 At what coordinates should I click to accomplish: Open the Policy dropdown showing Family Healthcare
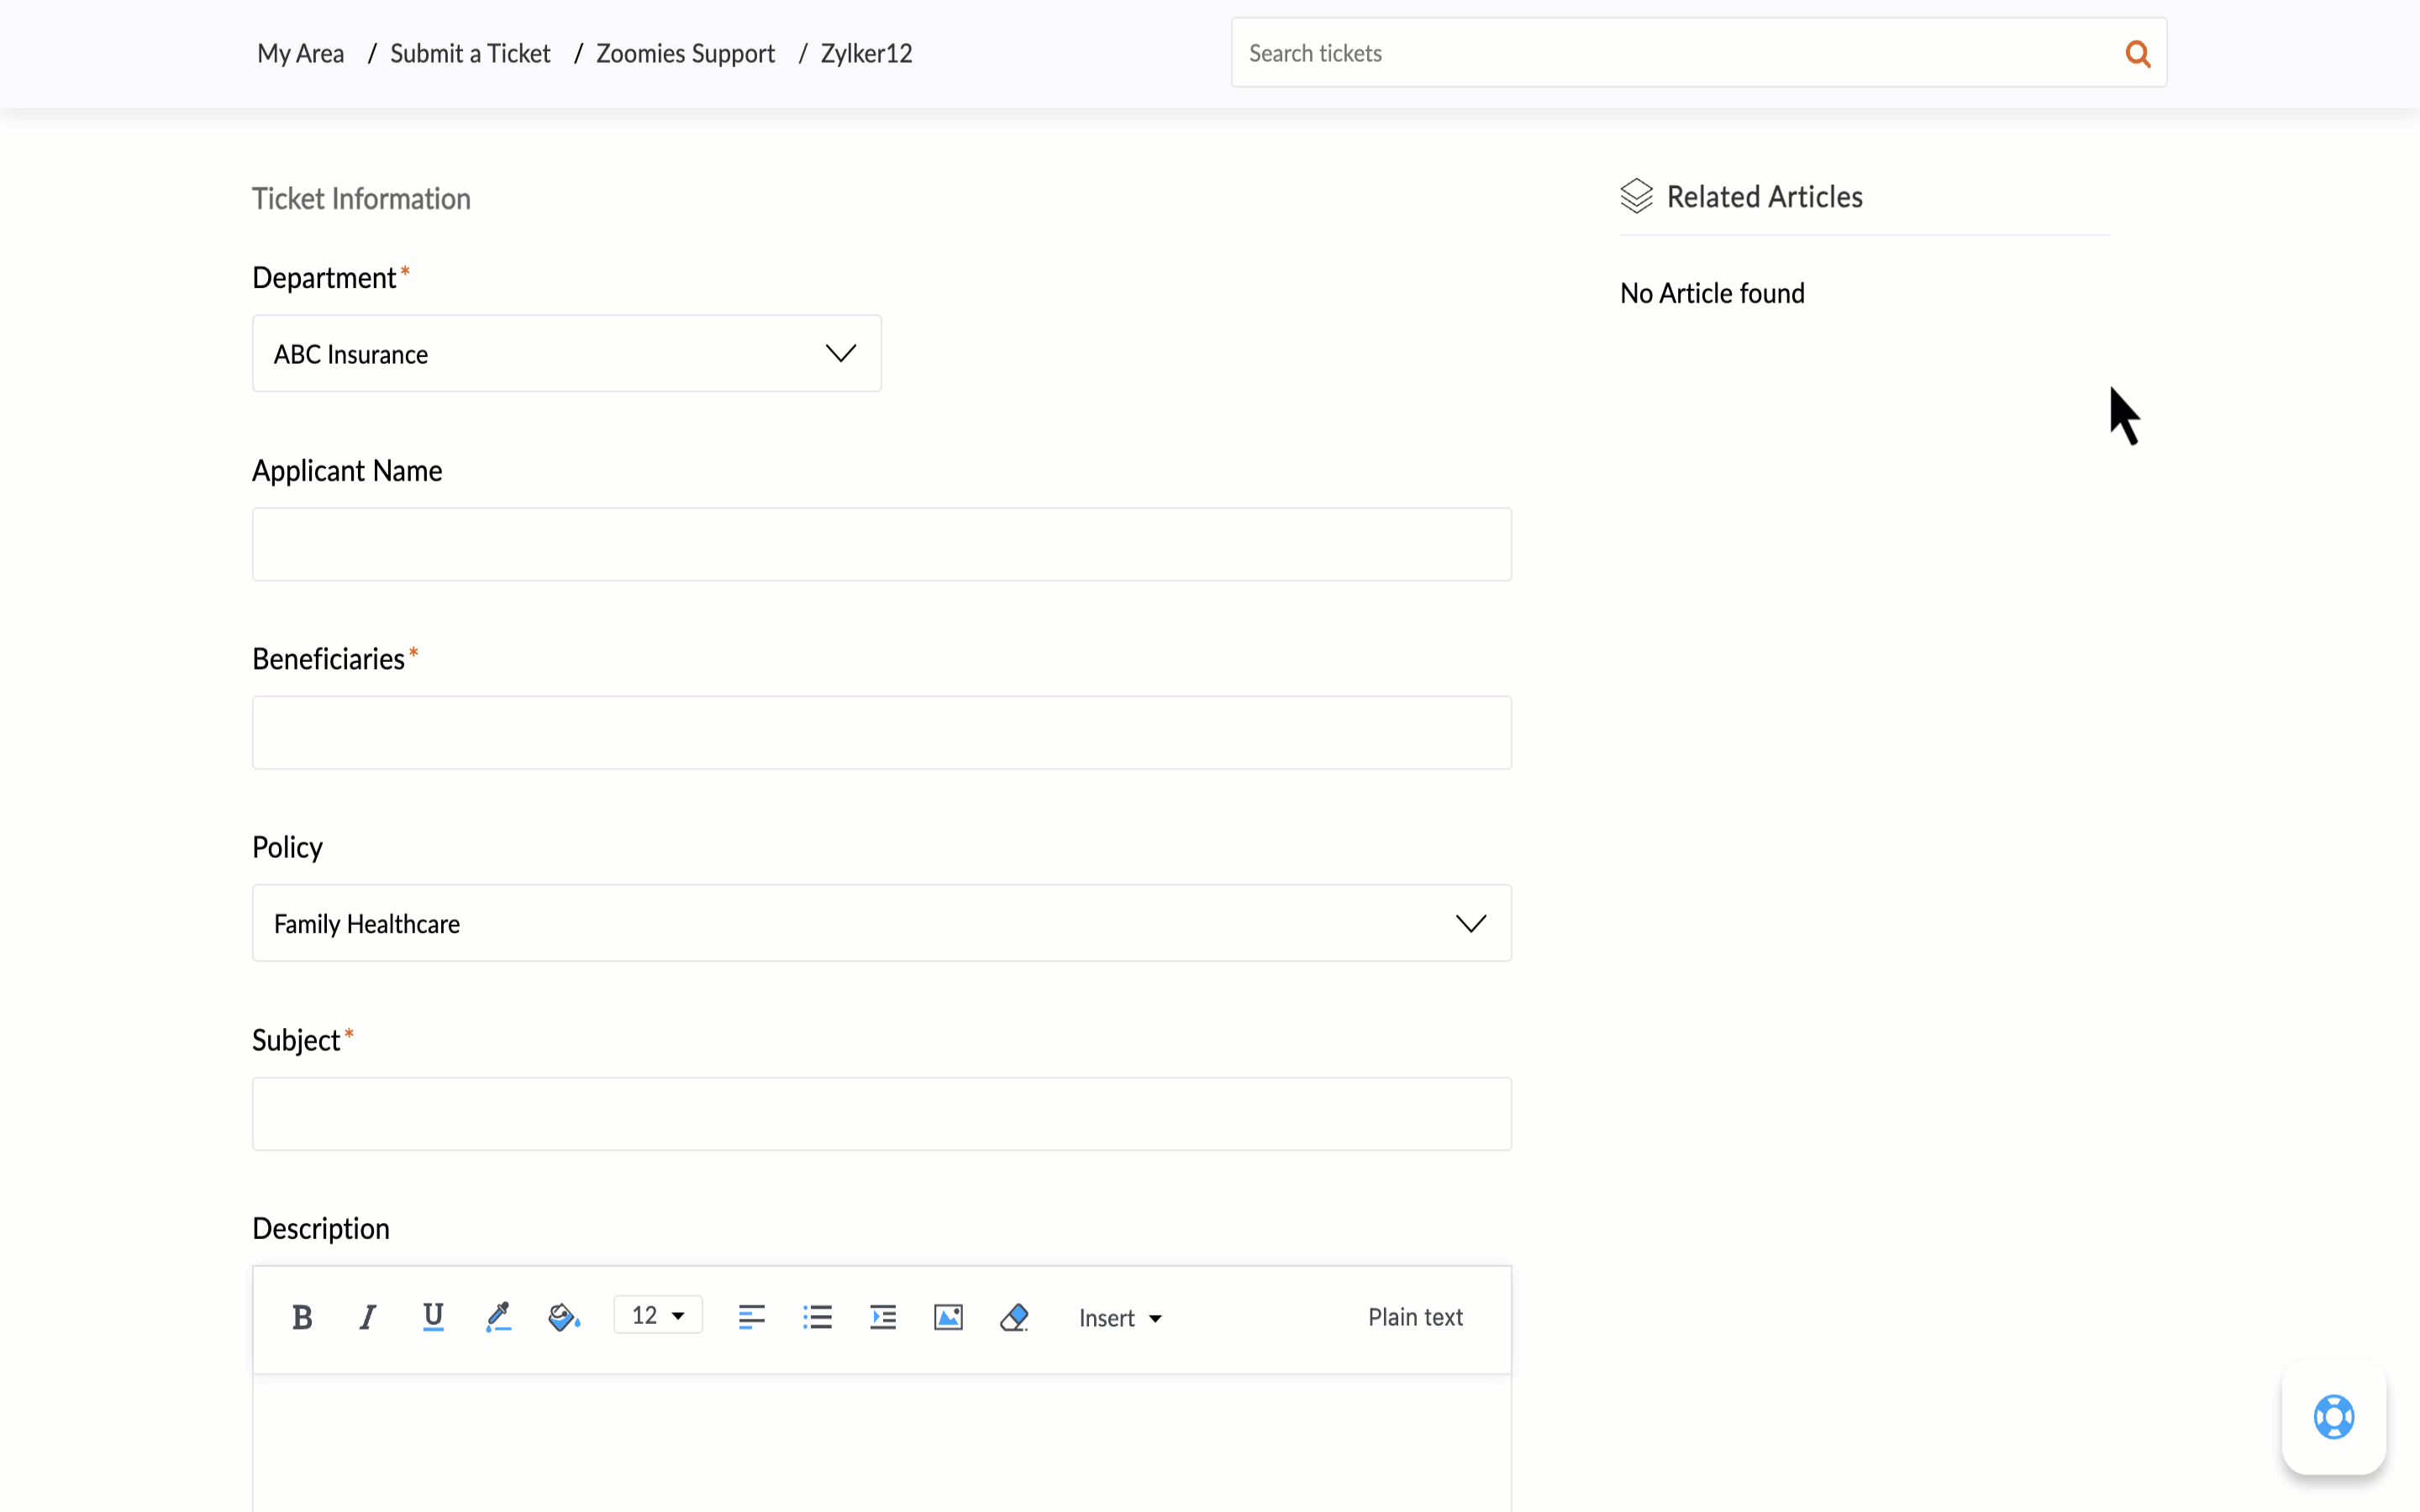tap(881, 923)
